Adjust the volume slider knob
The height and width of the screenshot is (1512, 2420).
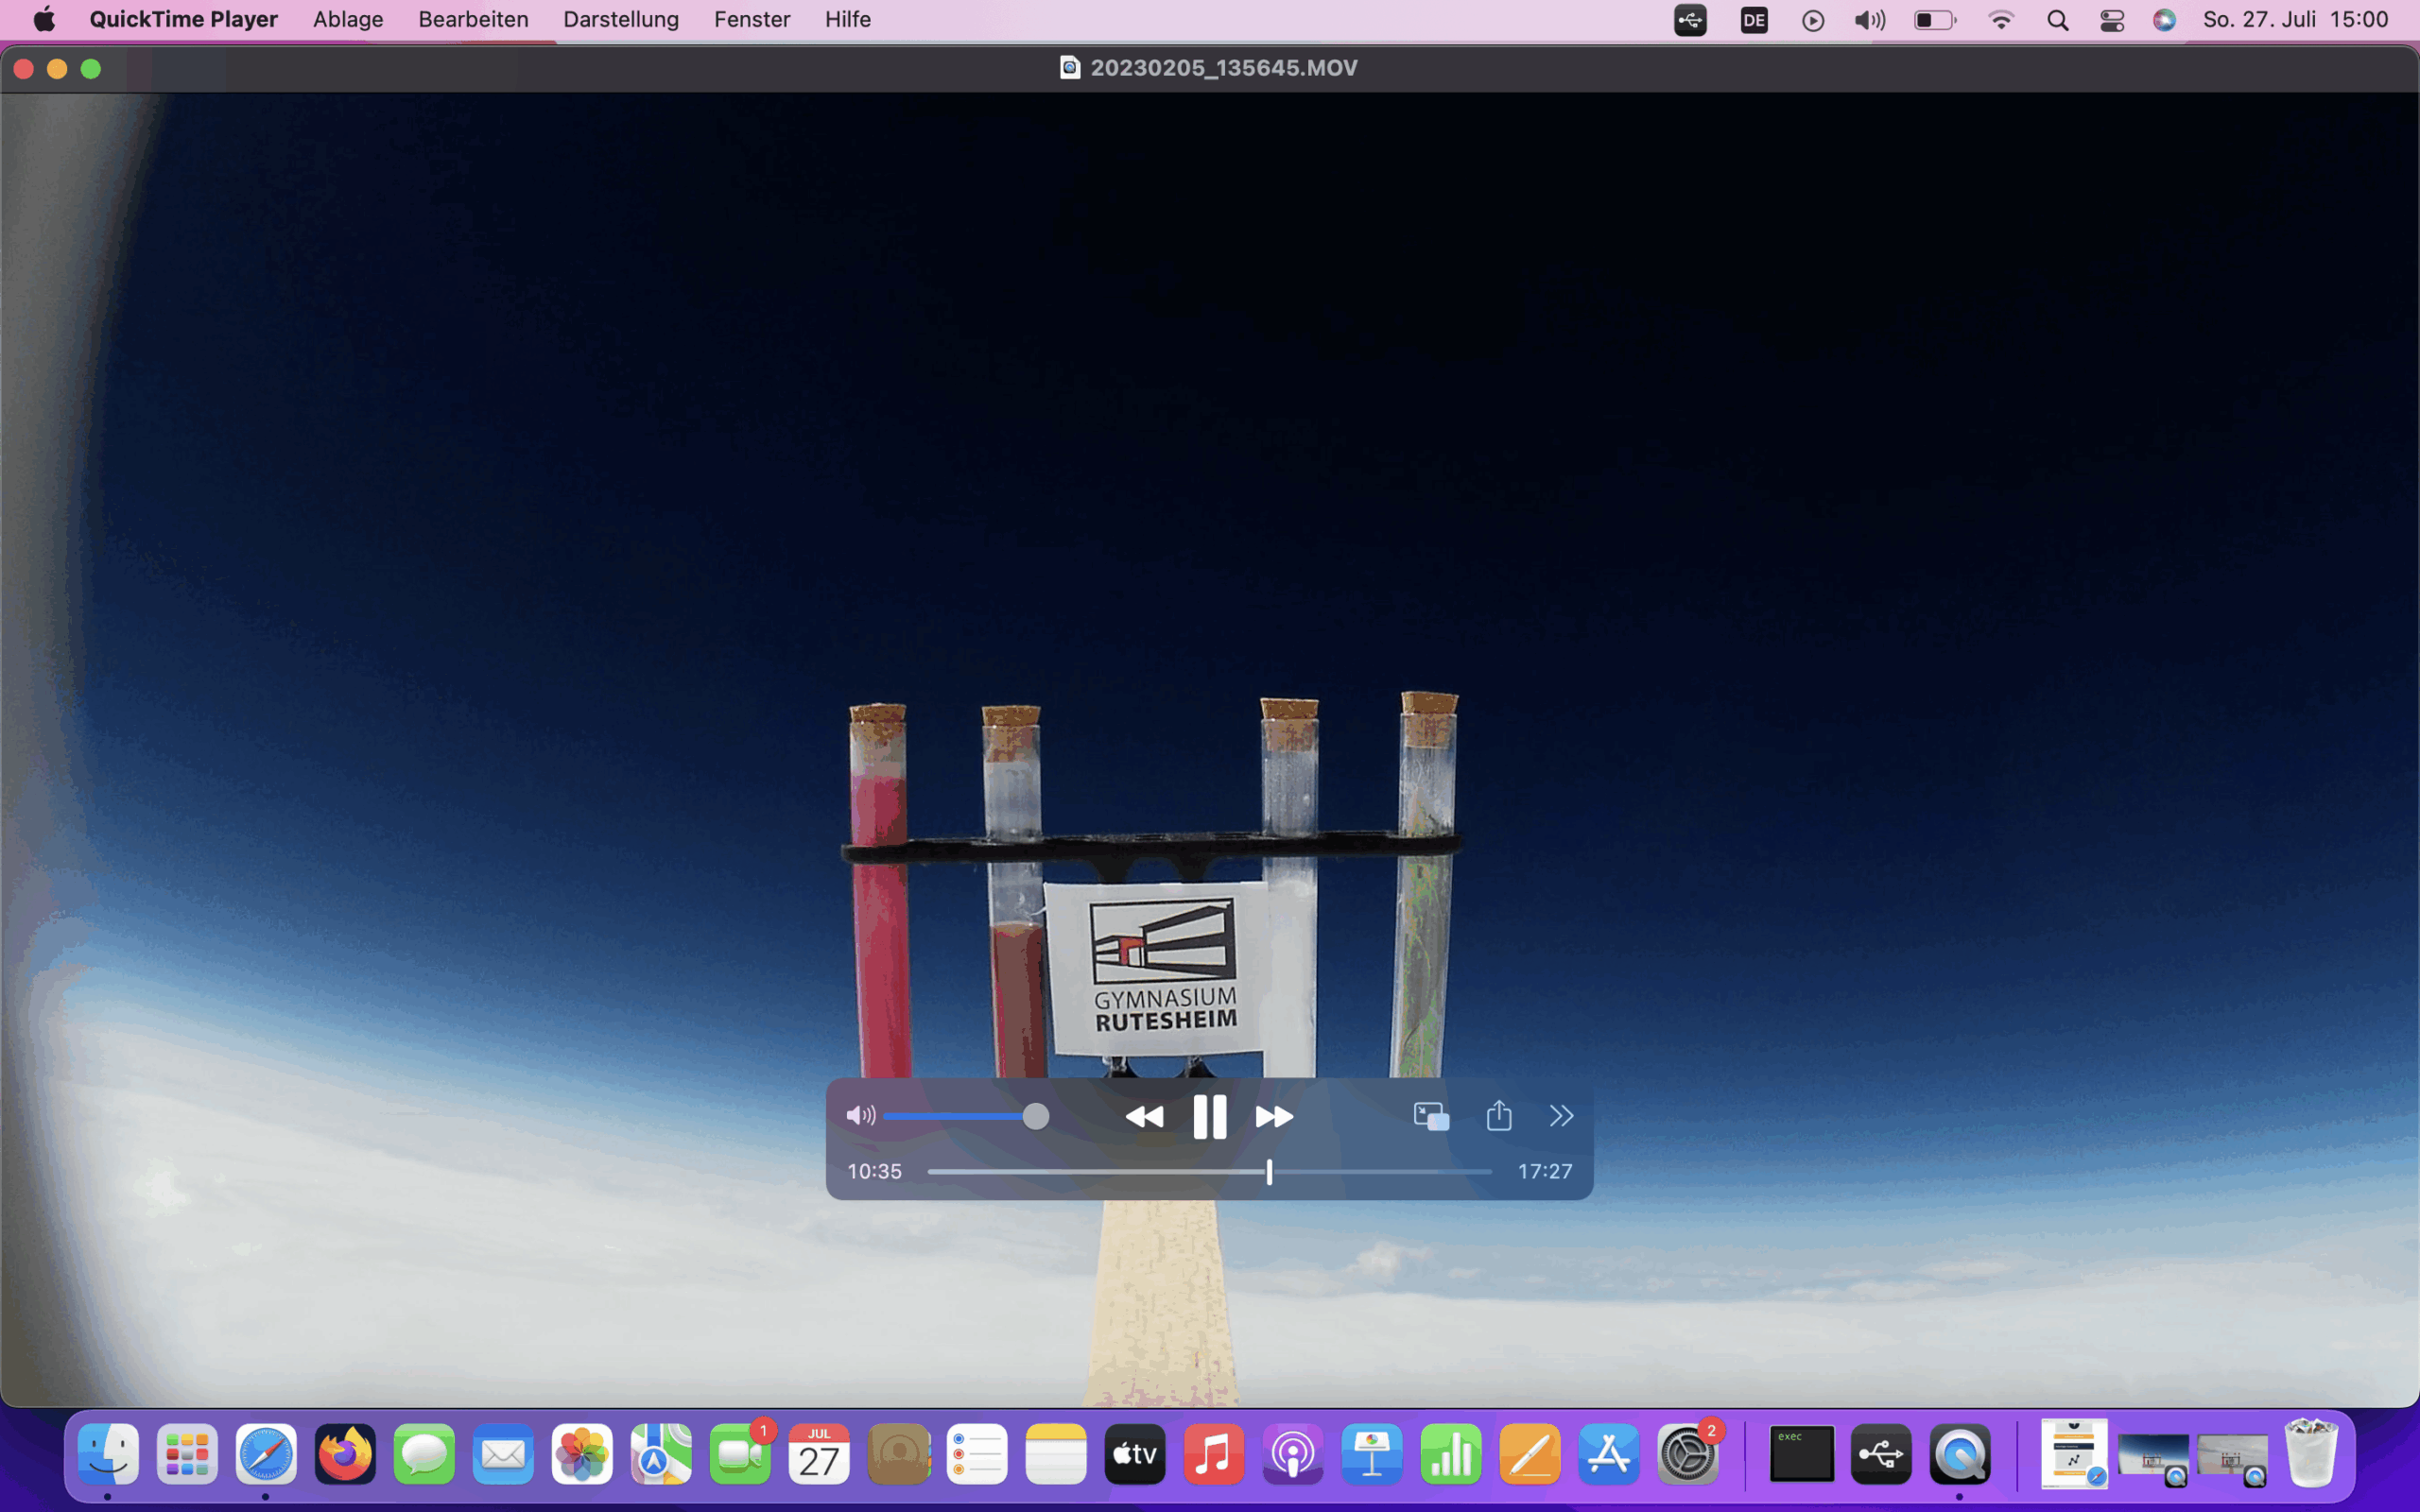(x=1036, y=1116)
